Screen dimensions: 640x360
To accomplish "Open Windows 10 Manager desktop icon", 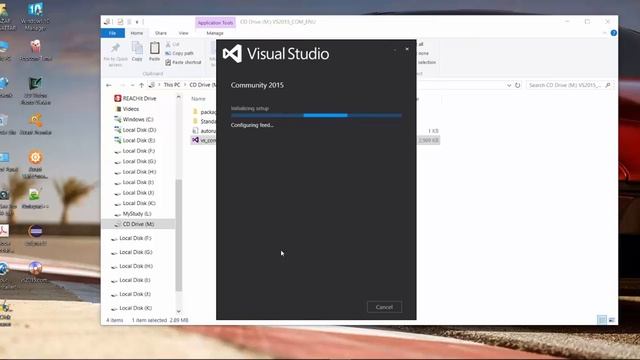I will [x=35, y=16].
